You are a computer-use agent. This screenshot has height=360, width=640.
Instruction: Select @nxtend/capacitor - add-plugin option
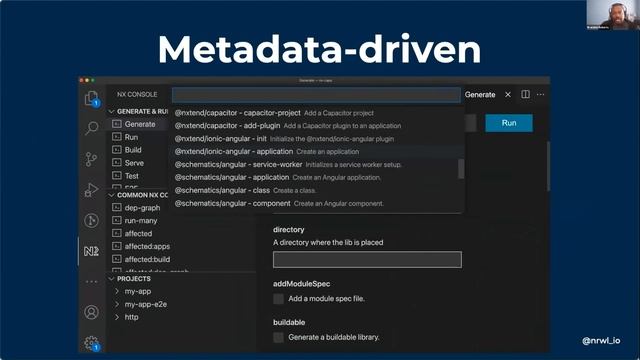coord(318,126)
